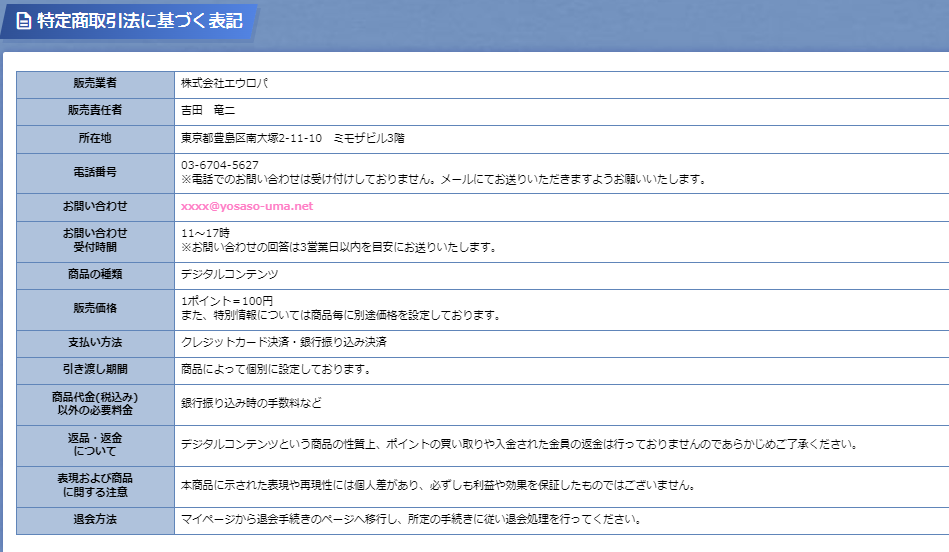Select the 返品・返金について label cell
The height and width of the screenshot is (552, 949).
(x=95, y=445)
